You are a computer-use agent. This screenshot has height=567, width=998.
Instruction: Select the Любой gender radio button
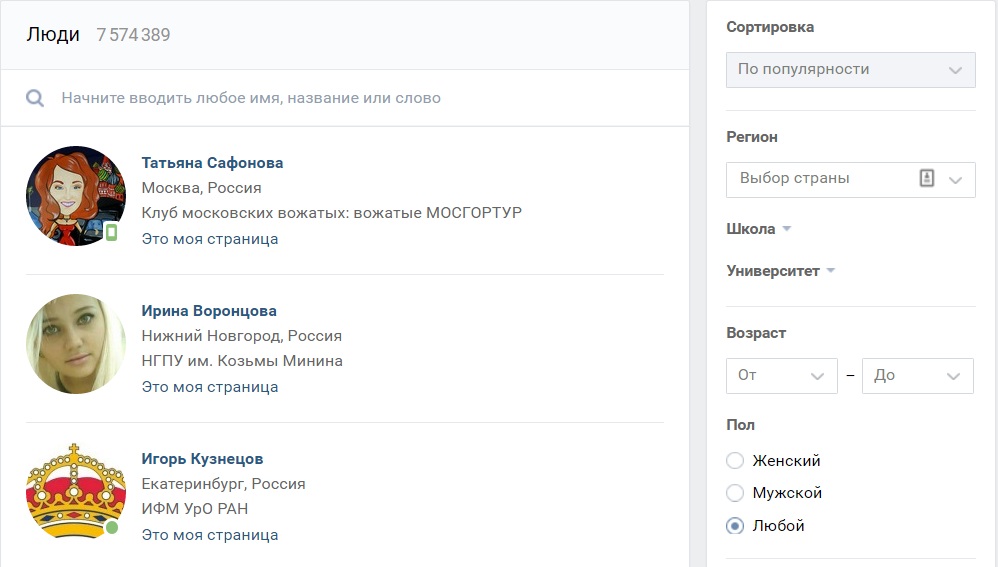(x=735, y=526)
